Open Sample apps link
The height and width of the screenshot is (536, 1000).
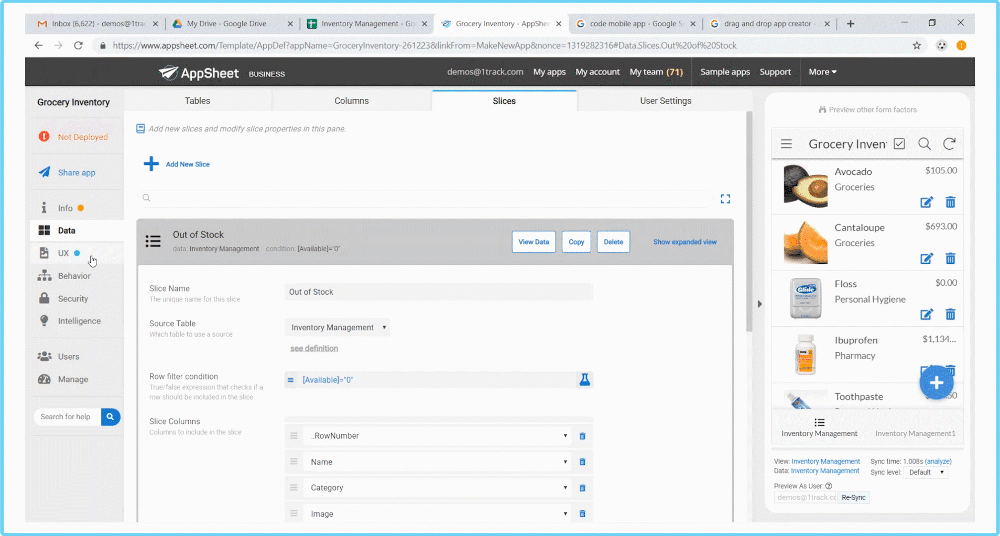pos(725,72)
